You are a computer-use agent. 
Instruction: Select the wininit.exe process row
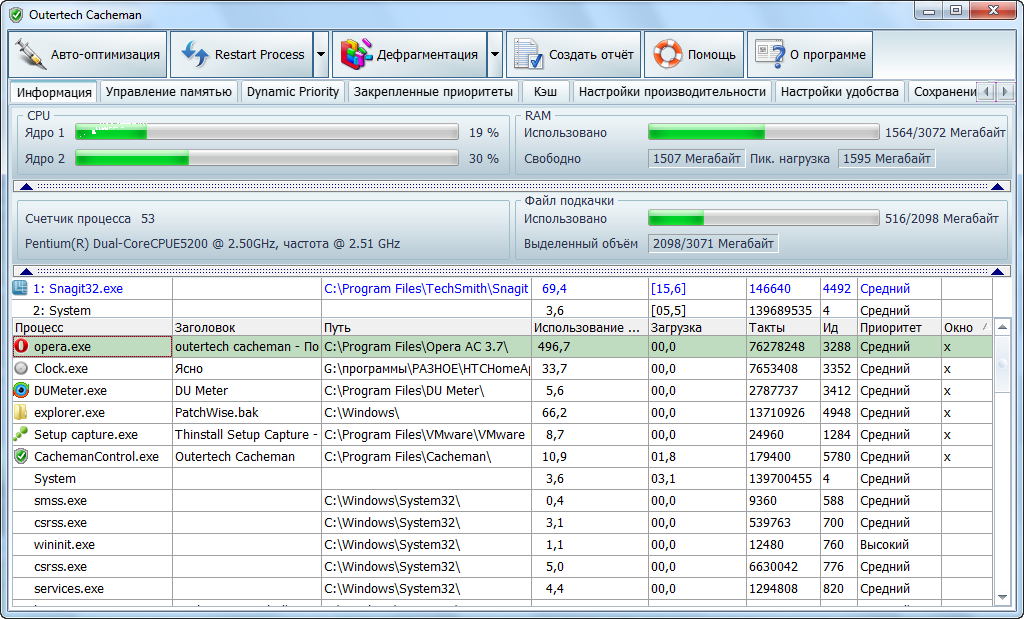502,545
